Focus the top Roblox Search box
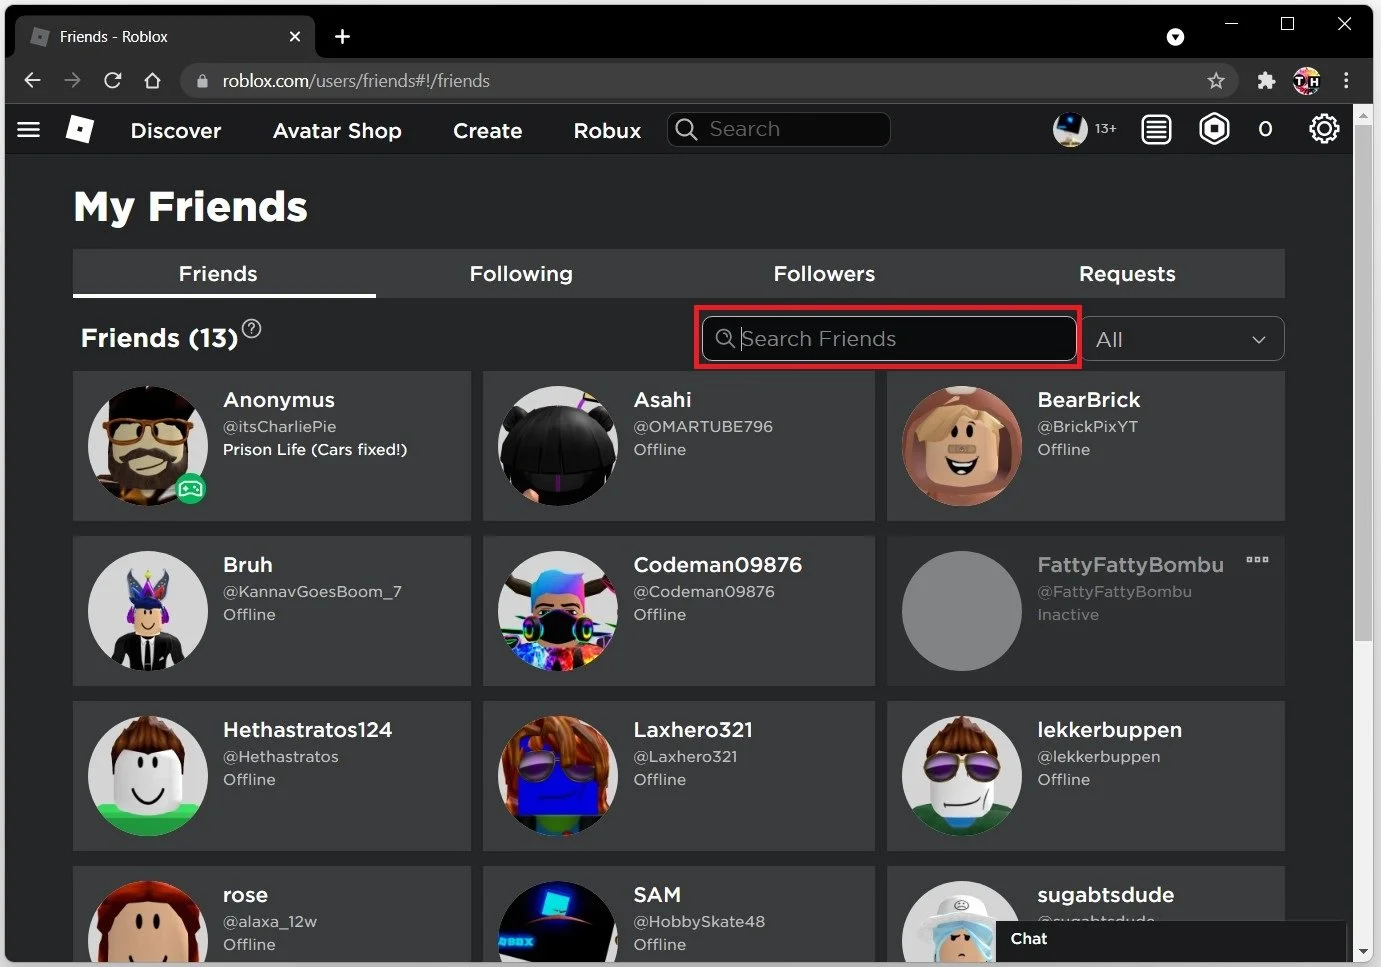1381x967 pixels. click(778, 129)
